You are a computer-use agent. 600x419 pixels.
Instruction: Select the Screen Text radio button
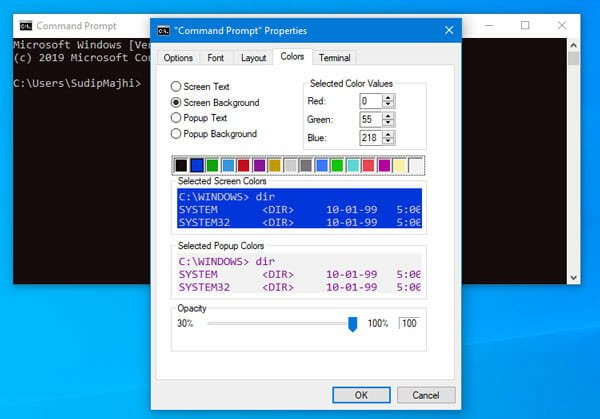177,87
